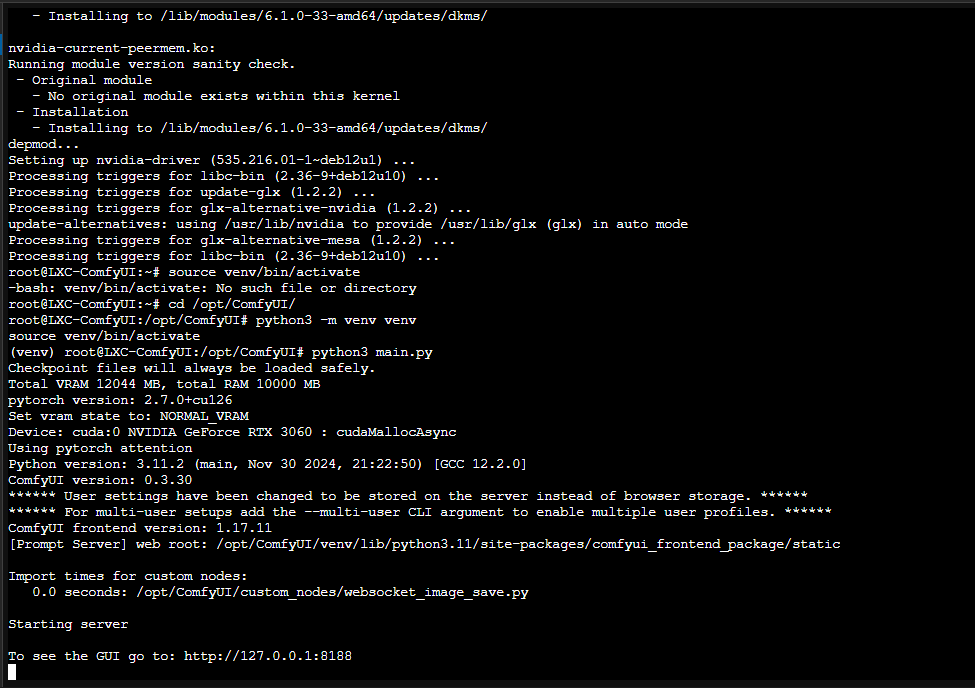The width and height of the screenshot is (975, 688).
Task: Click the Python version 3.11.2 line
Action: pos(267,464)
